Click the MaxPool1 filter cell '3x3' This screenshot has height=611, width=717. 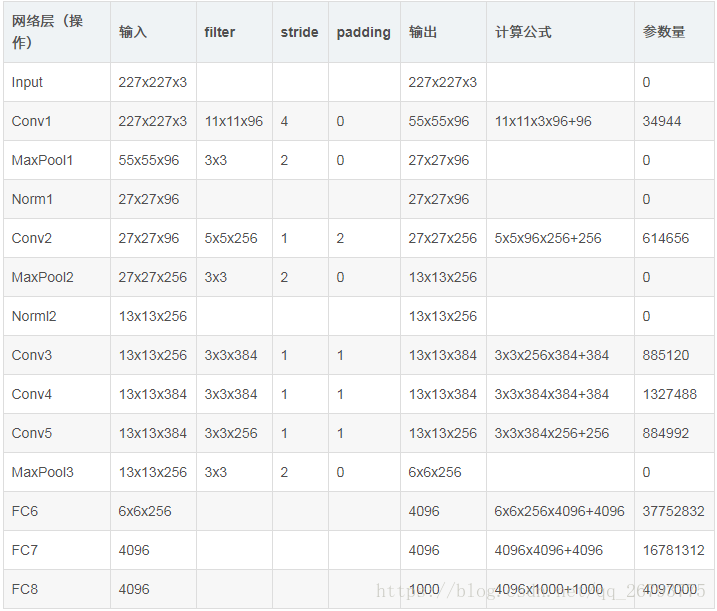click(216, 160)
